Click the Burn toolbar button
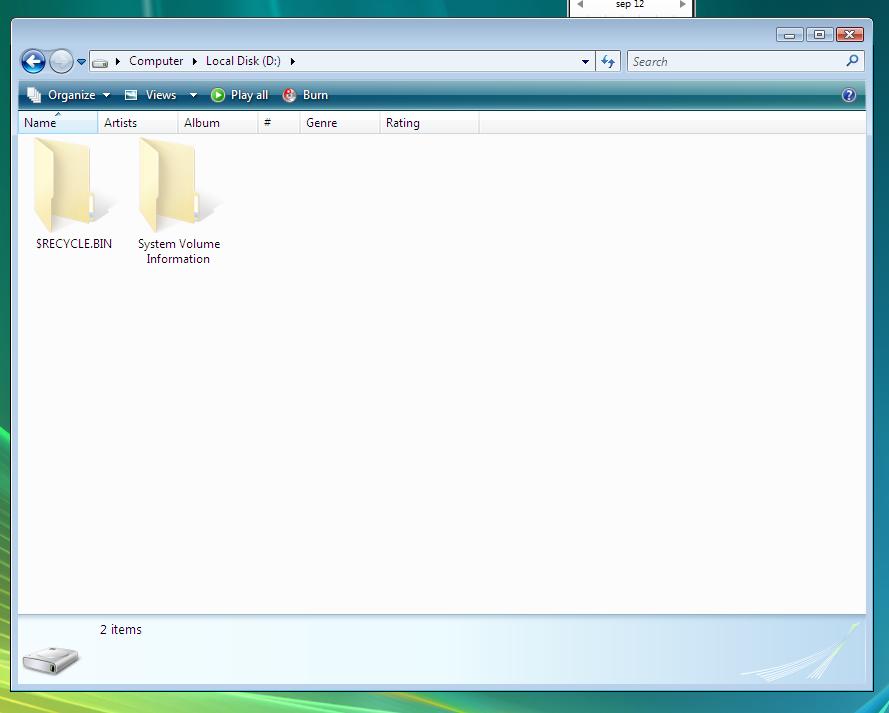The height and width of the screenshot is (713, 889). (306, 95)
